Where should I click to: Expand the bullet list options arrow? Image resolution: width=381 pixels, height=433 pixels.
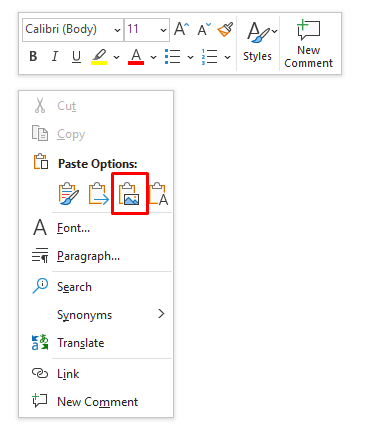[190, 57]
